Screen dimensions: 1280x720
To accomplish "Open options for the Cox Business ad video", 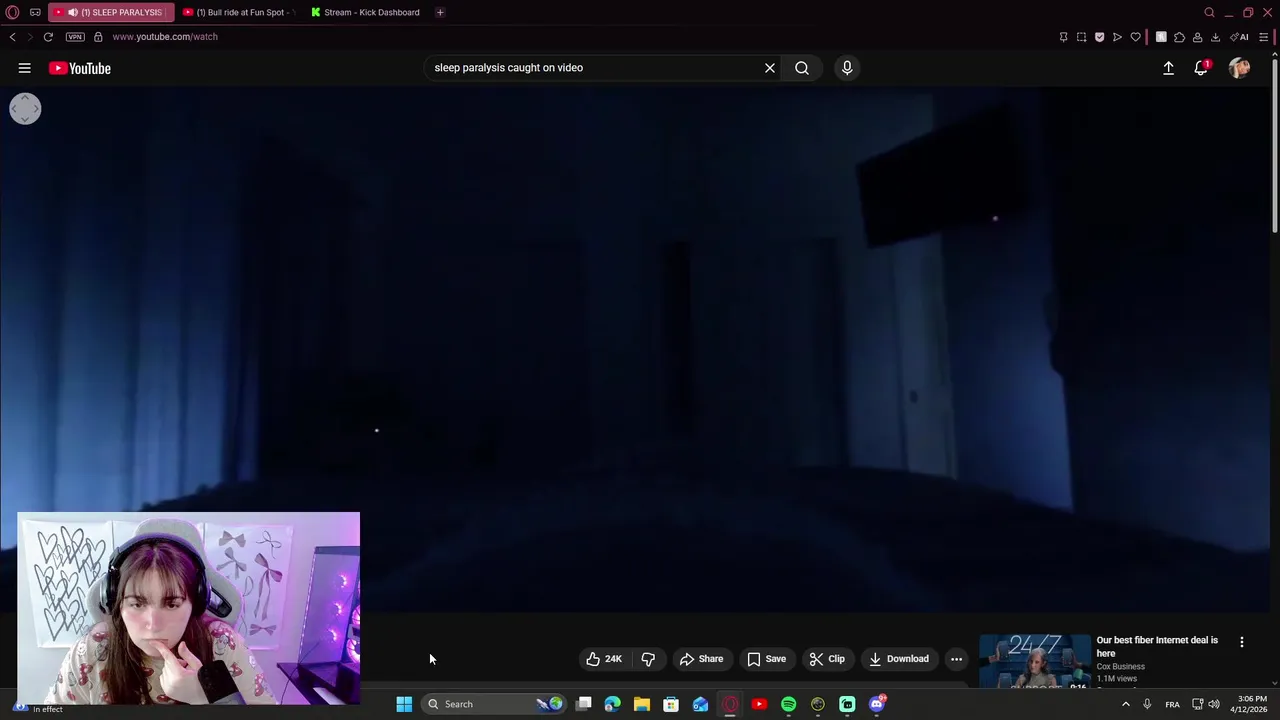I will (x=1242, y=642).
